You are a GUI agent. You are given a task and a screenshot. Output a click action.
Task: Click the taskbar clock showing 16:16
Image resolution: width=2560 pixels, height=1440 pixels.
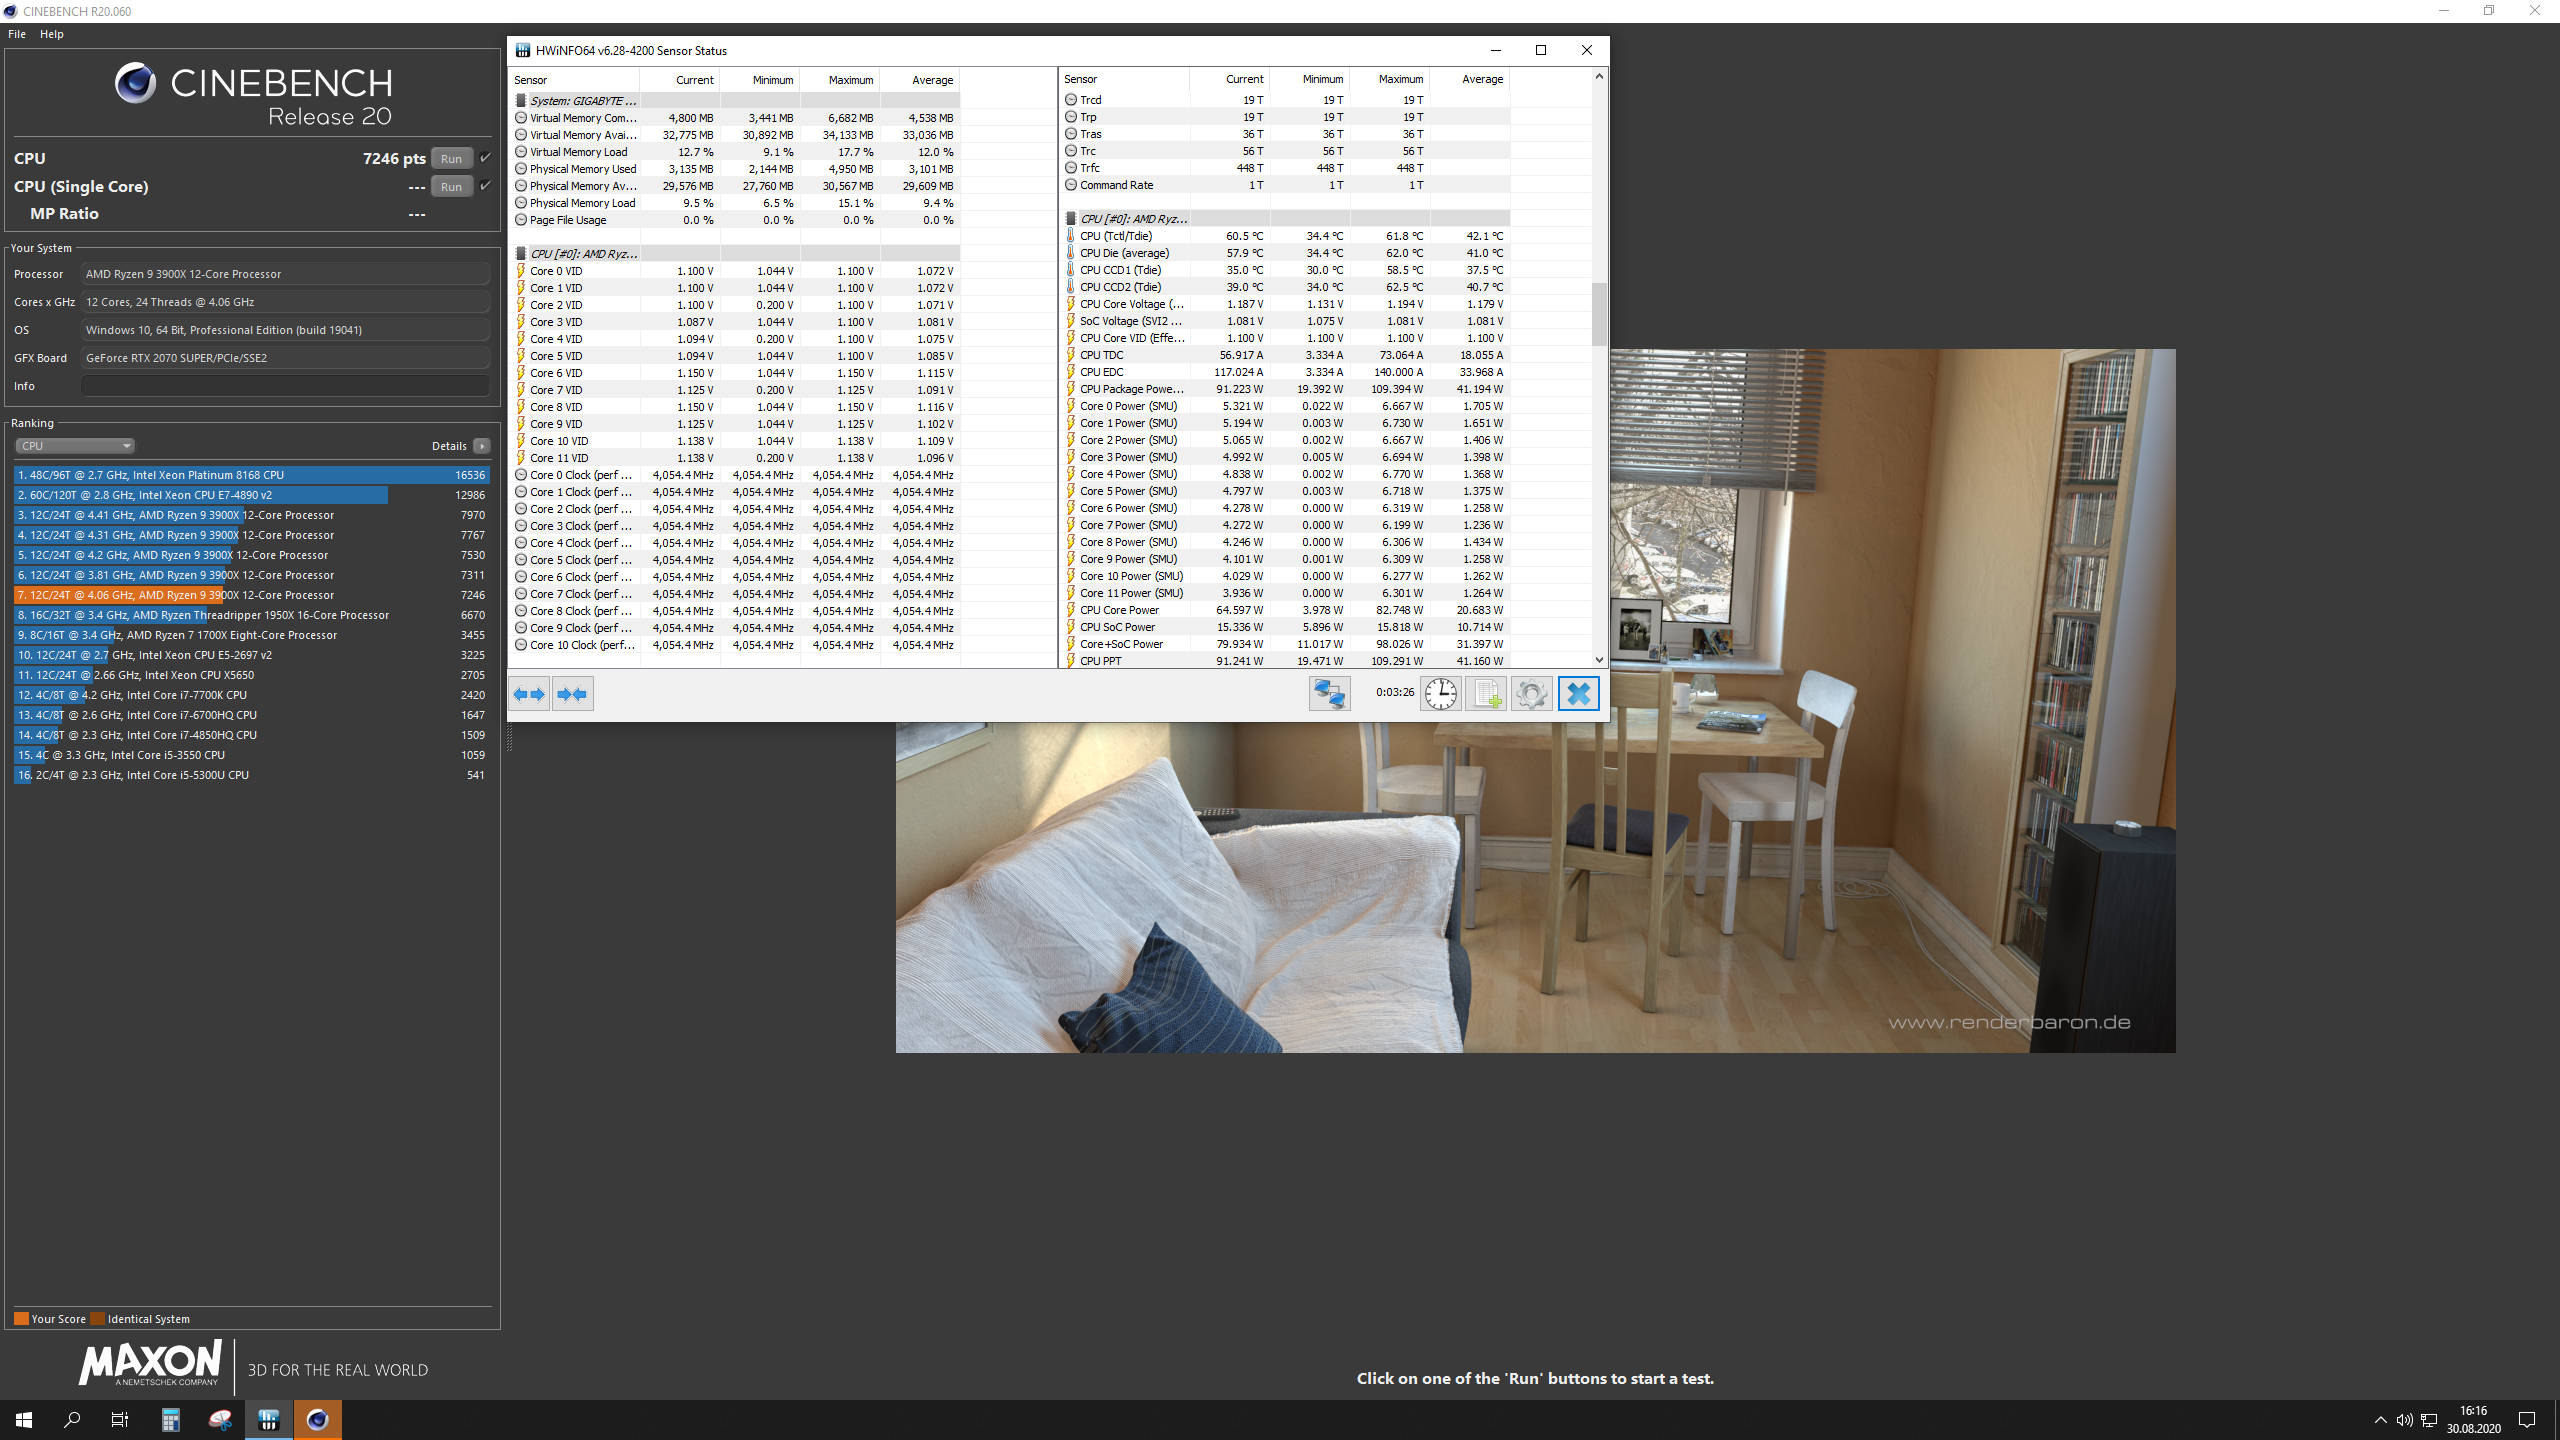point(2473,1419)
